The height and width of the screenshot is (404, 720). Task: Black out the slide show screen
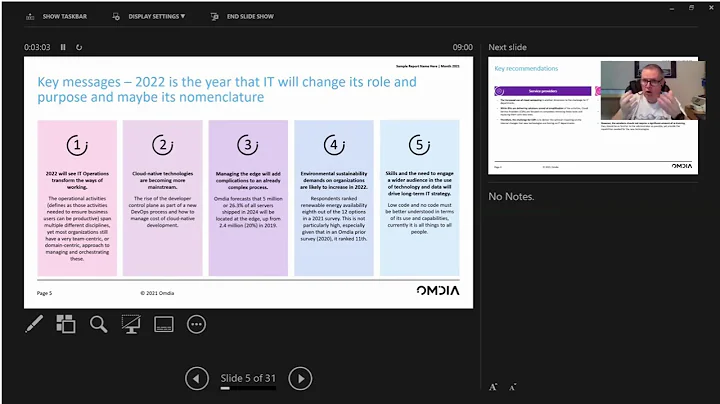(x=131, y=324)
